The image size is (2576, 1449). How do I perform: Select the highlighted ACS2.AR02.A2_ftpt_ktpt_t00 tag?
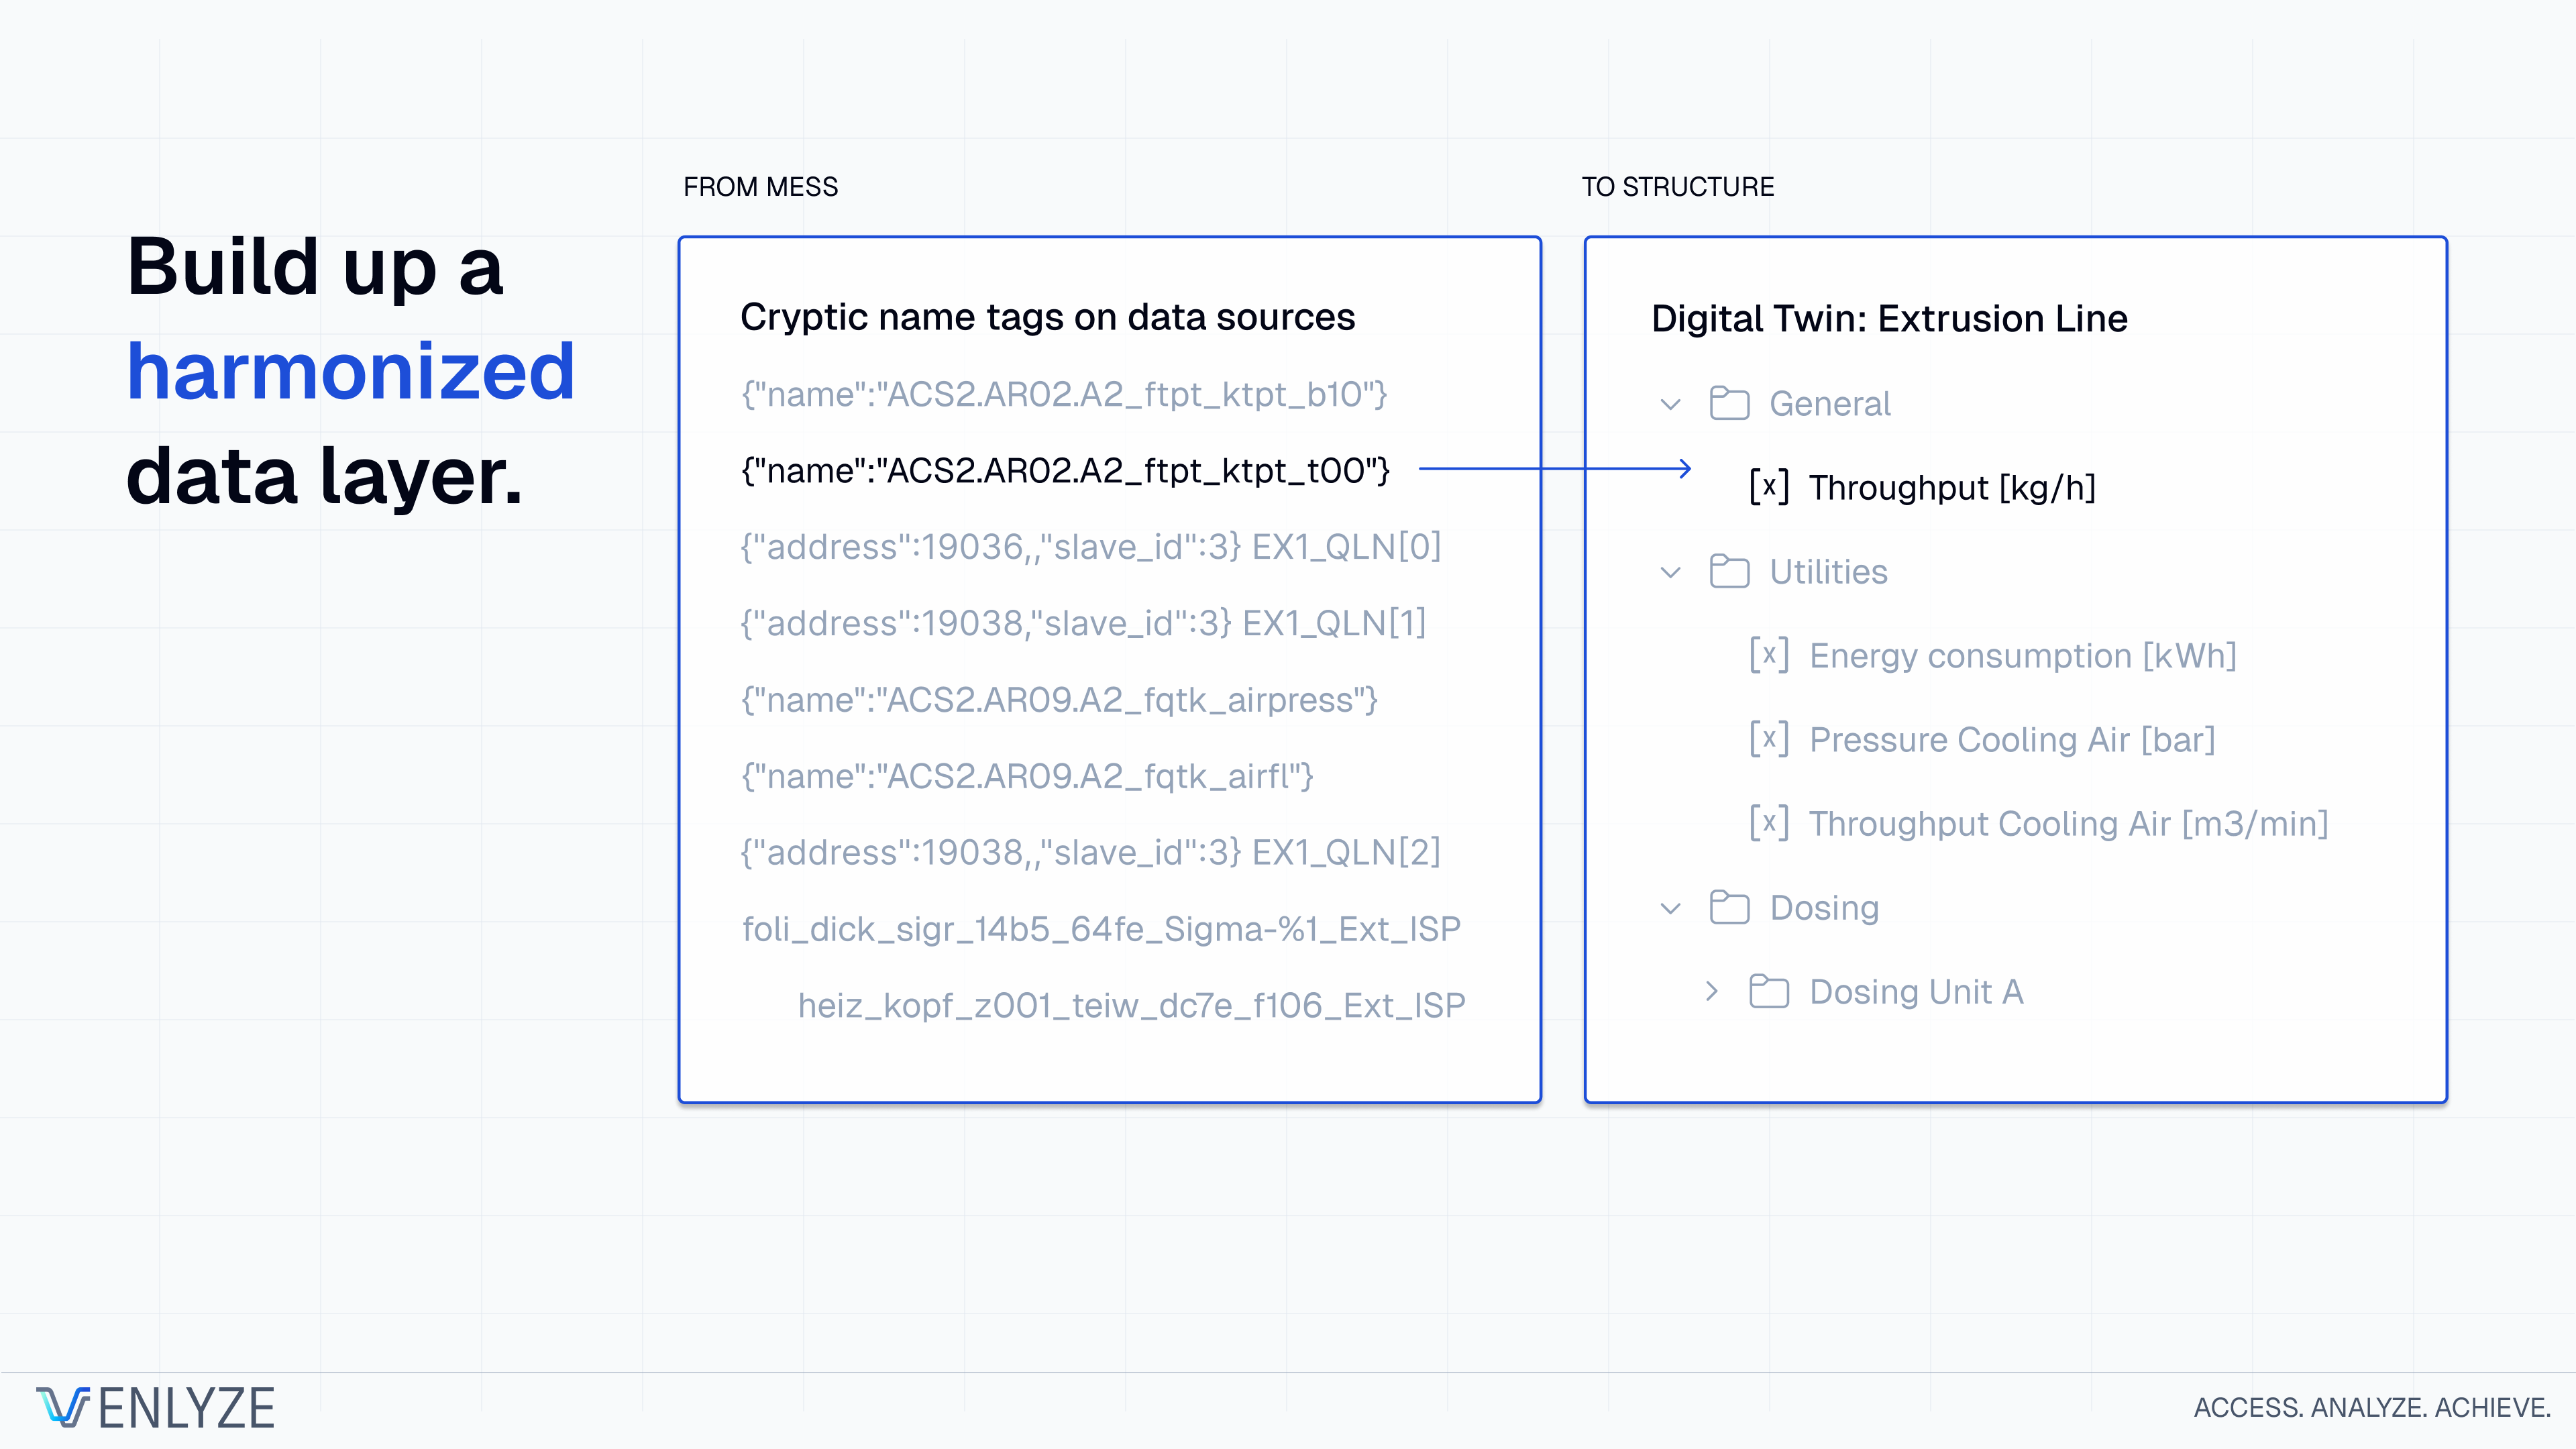tap(1065, 470)
